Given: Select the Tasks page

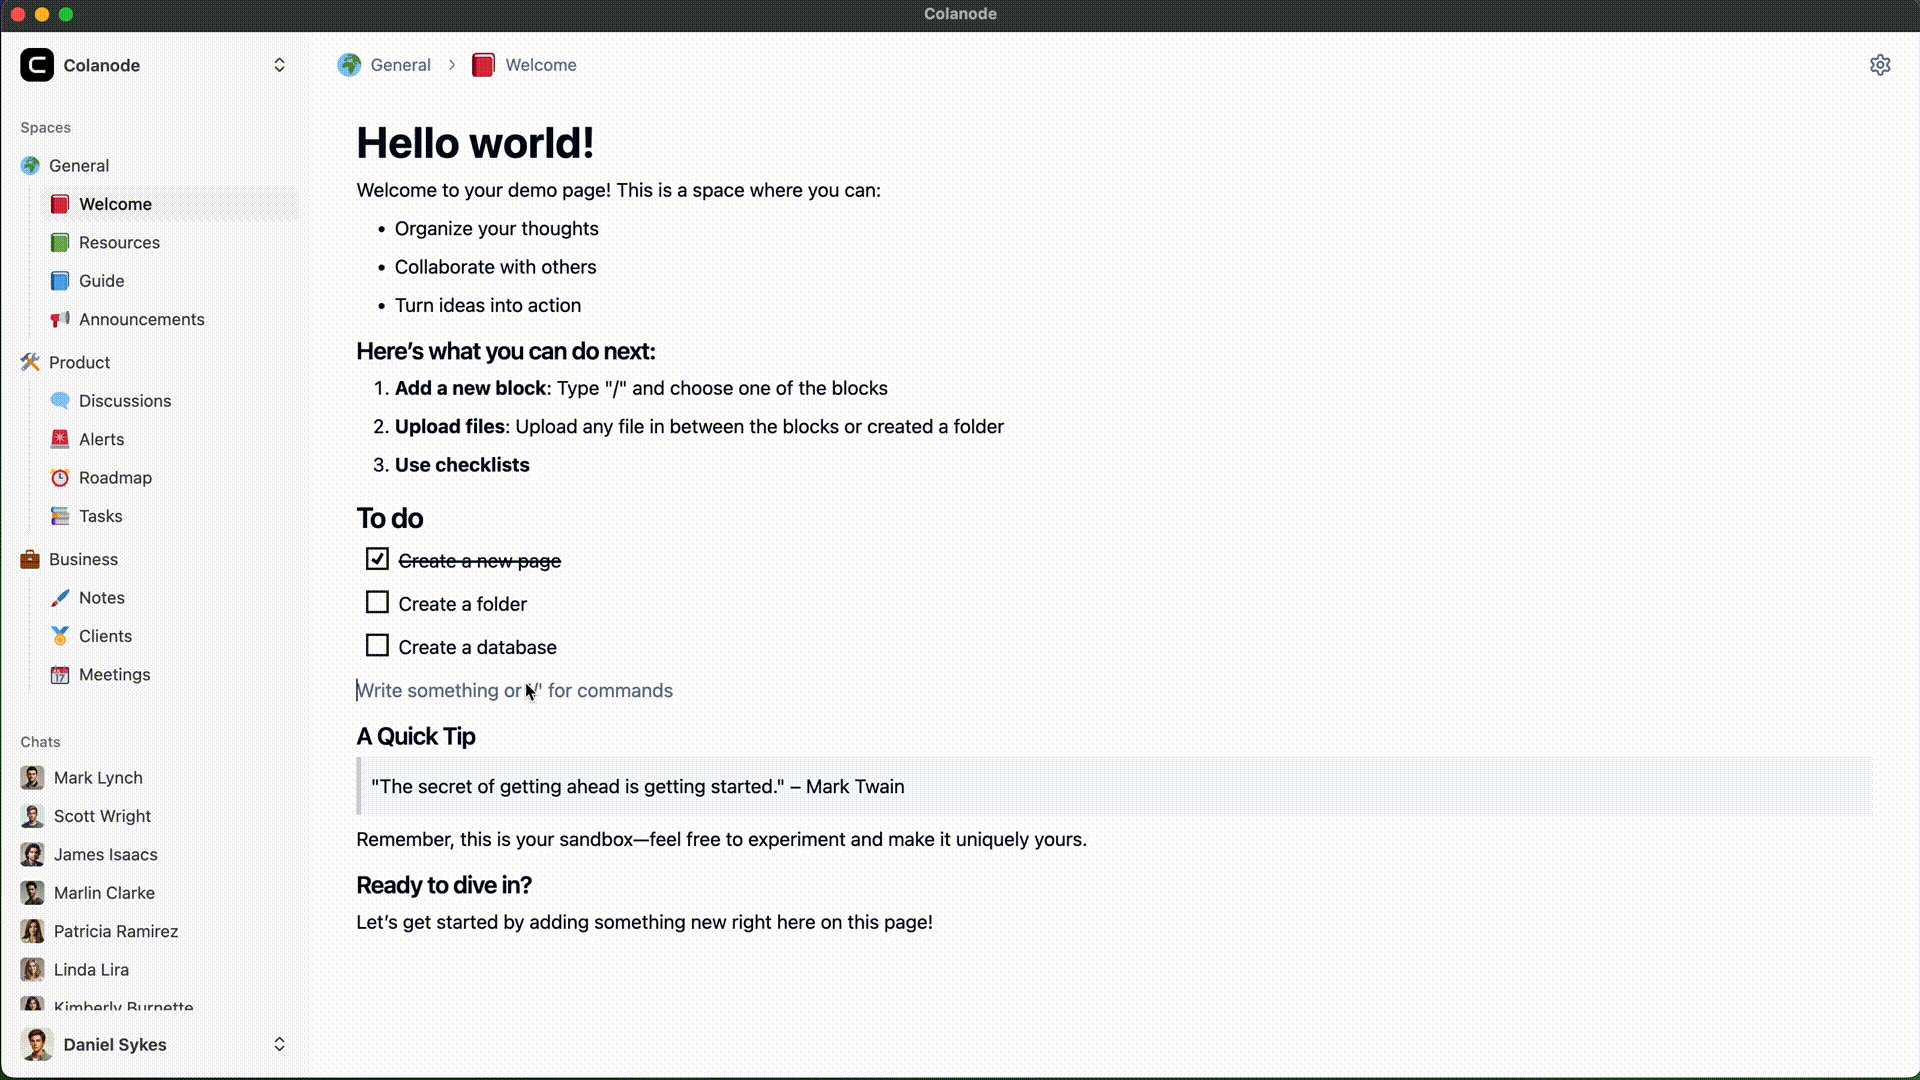Looking at the screenshot, I should pos(100,516).
